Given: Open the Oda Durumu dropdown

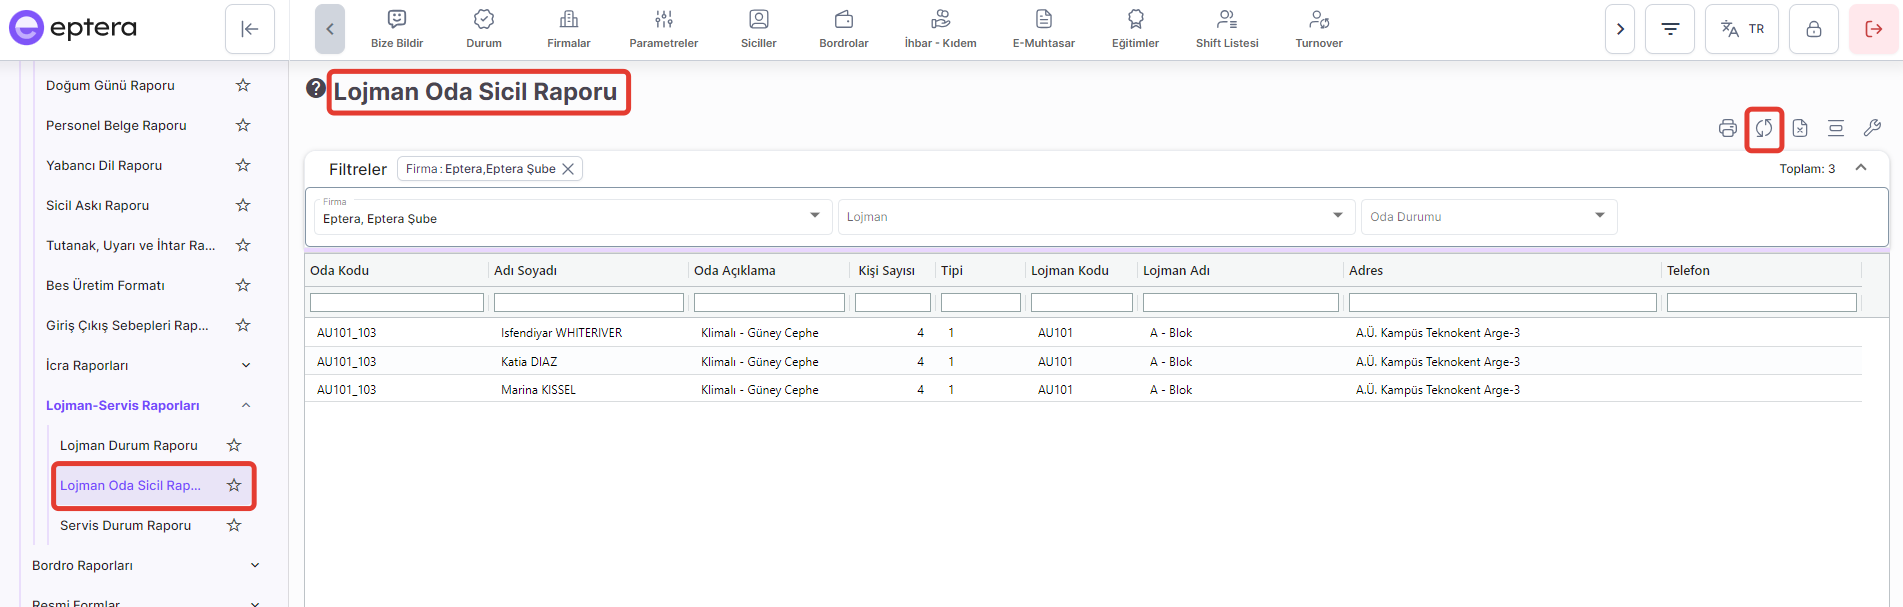Looking at the screenshot, I should click(1488, 217).
